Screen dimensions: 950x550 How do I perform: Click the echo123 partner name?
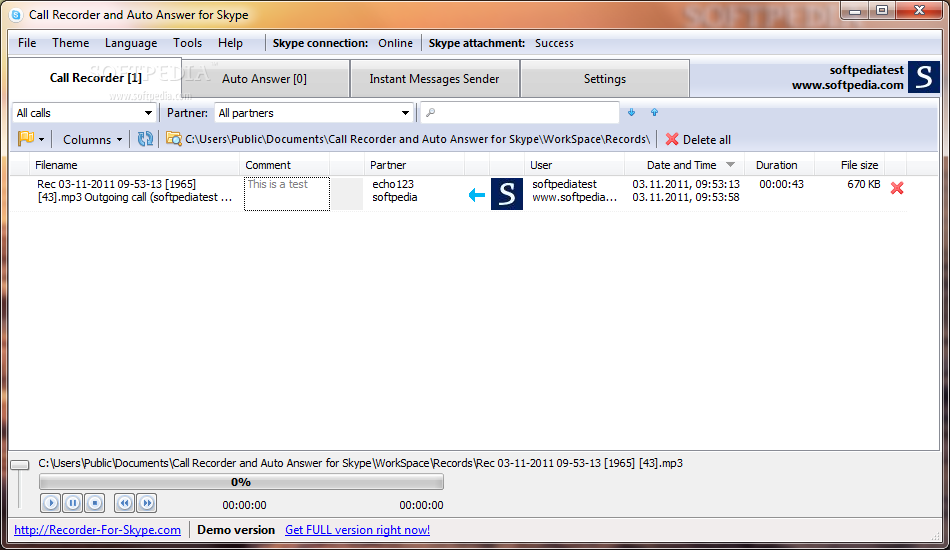click(393, 184)
